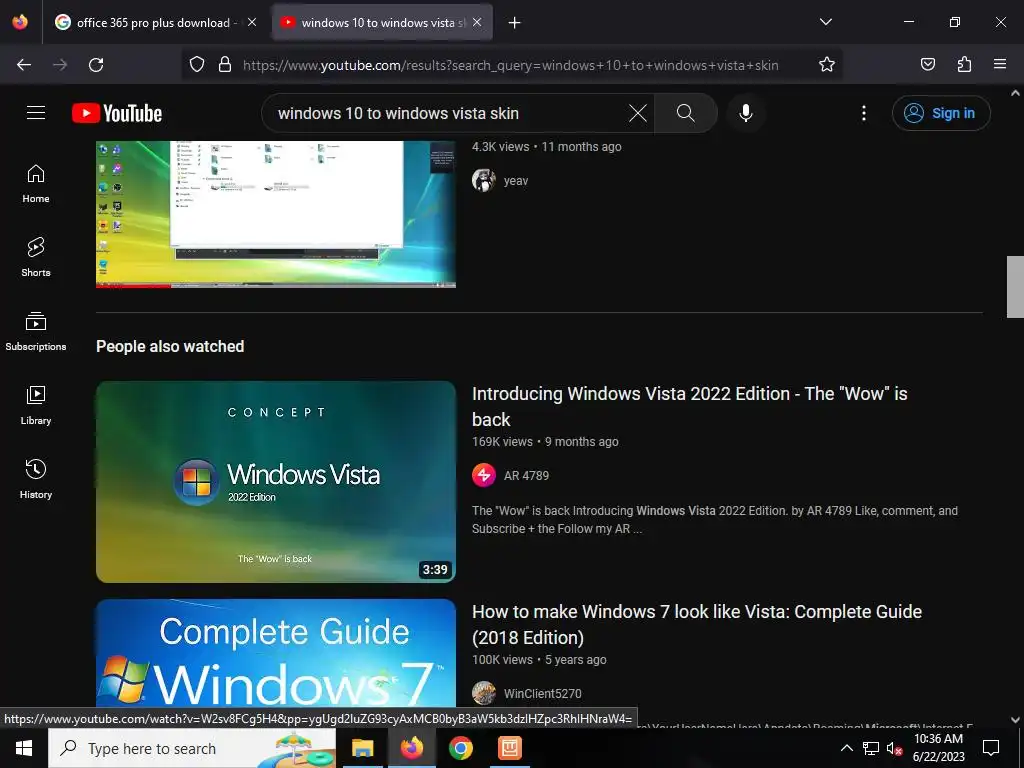Clear the search query with the X
The image size is (1024, 768).
coord(638,113)
